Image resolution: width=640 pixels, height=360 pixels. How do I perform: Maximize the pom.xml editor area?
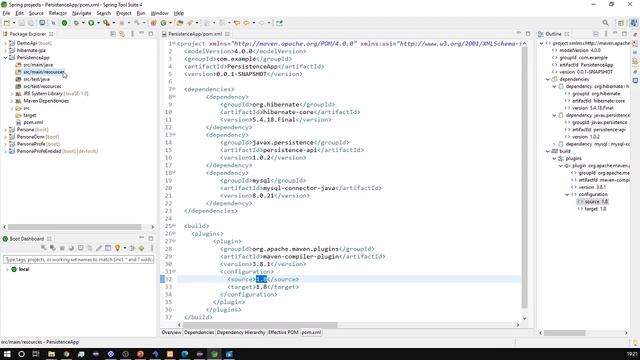pyautogui.click(x=528, y=33)
